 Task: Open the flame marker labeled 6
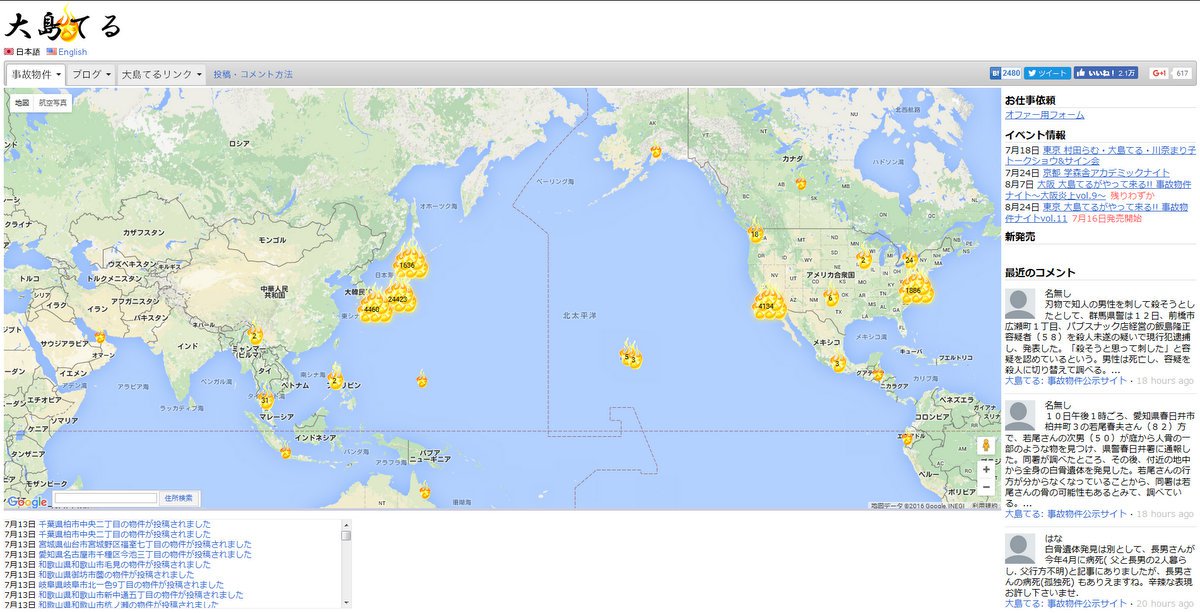(x=830, y=297)
